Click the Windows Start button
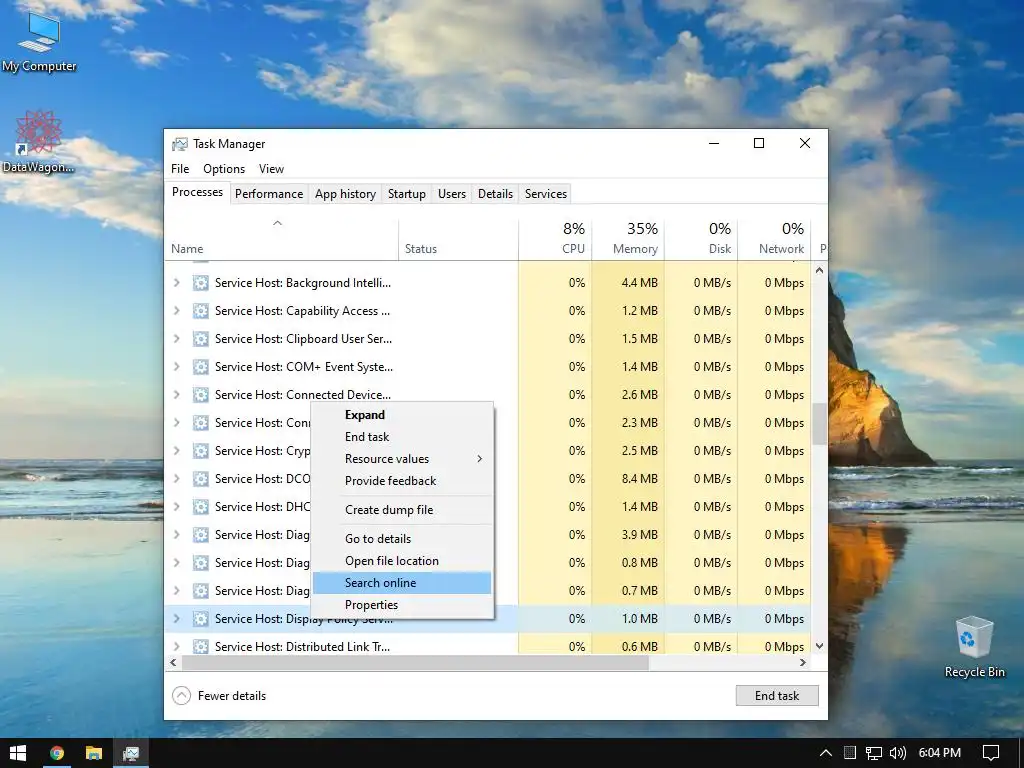1024x768 pixels. pos(18,753)
